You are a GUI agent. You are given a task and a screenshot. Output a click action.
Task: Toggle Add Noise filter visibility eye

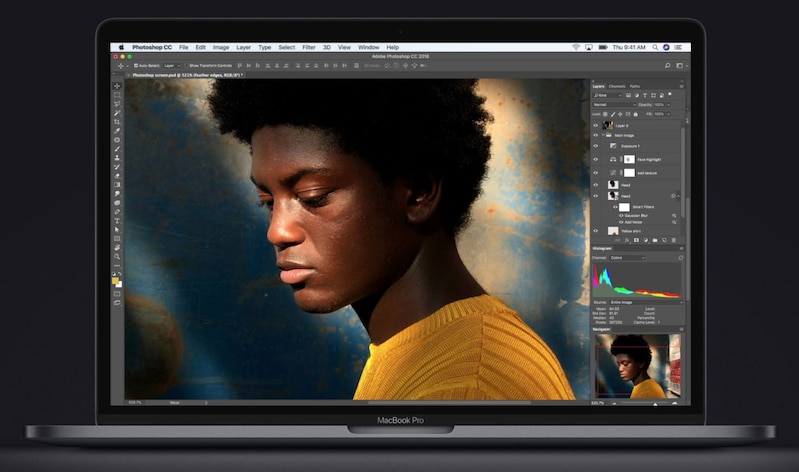[x=621, y=222]
